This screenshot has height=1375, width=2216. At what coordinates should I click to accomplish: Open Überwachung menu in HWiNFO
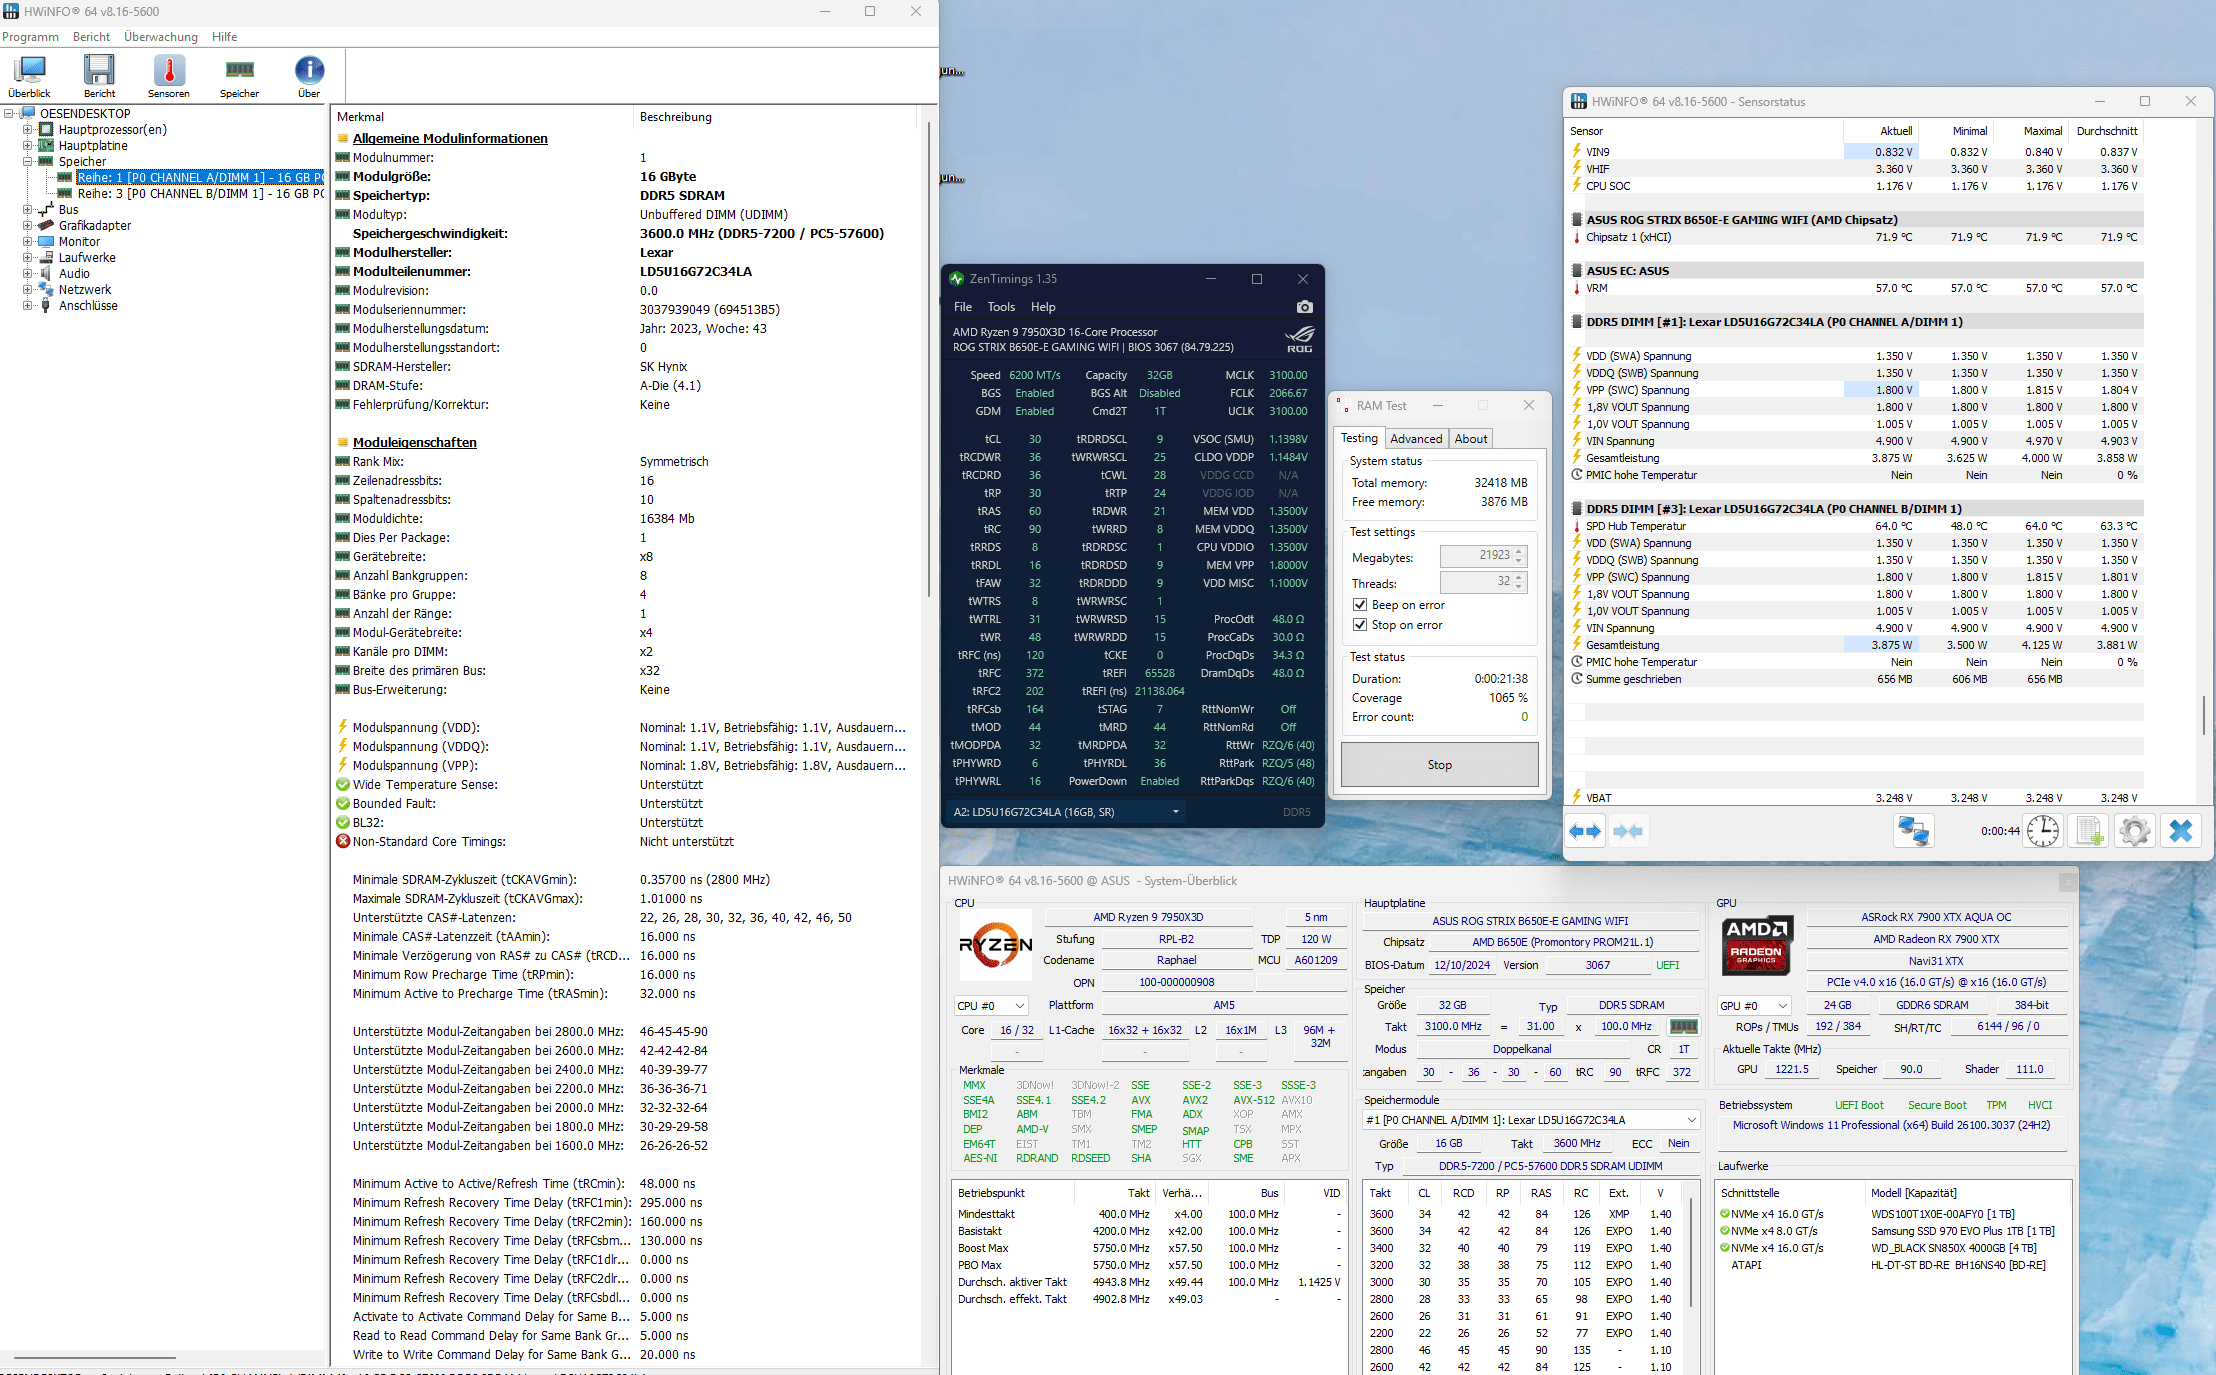pos(161,37)
